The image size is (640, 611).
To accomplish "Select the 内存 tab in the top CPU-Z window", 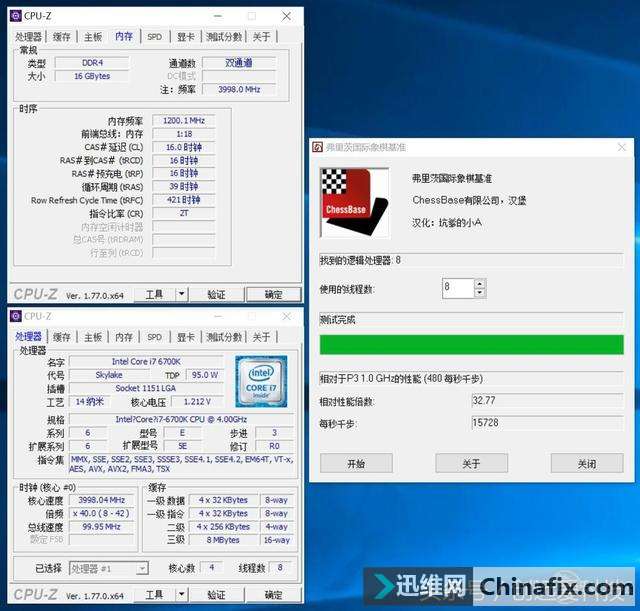I will coord(124,36).
